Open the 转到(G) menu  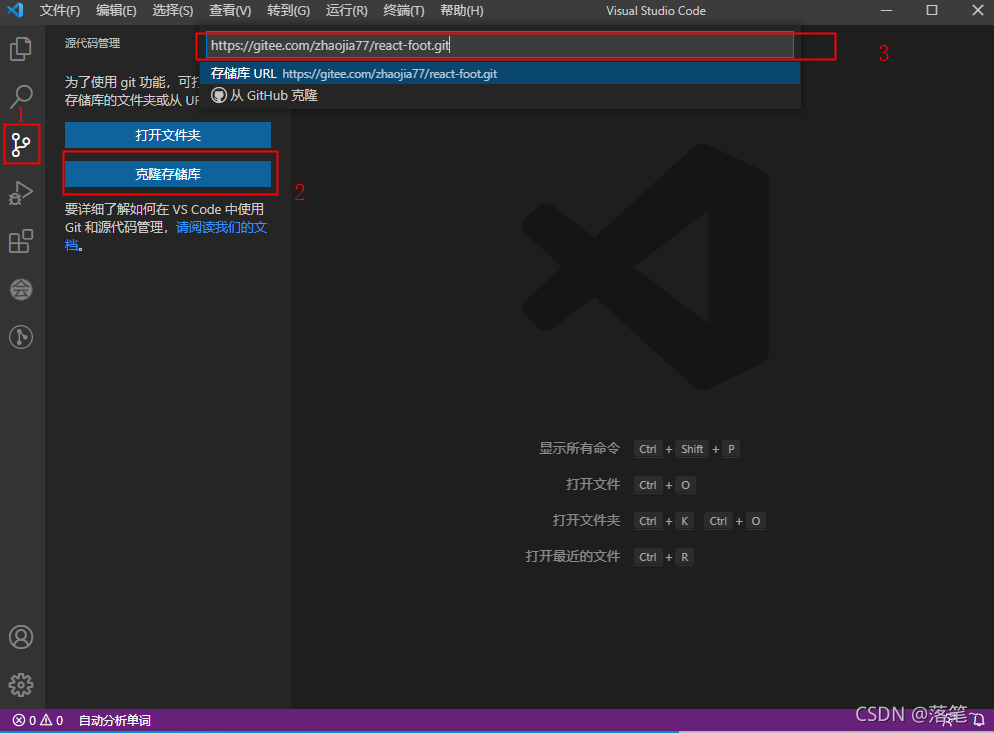(x=288, y=11)
